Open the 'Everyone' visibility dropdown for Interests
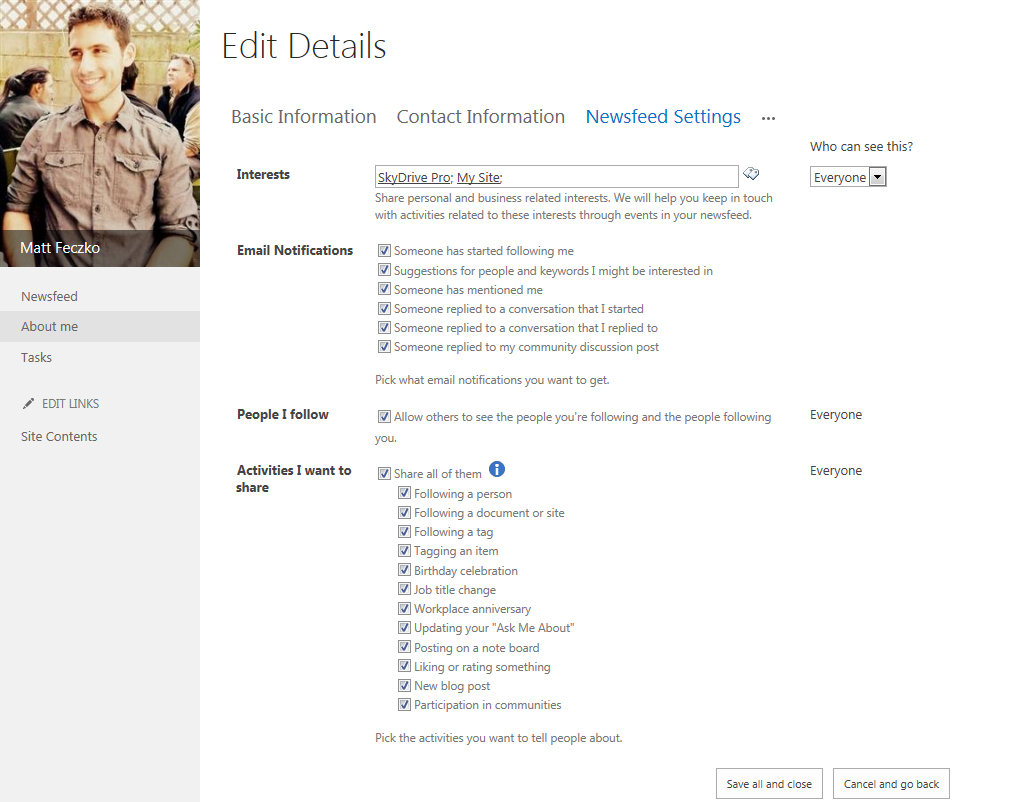Image resolution: width=1024 pixels, height=802 pixels. point(848,177)
